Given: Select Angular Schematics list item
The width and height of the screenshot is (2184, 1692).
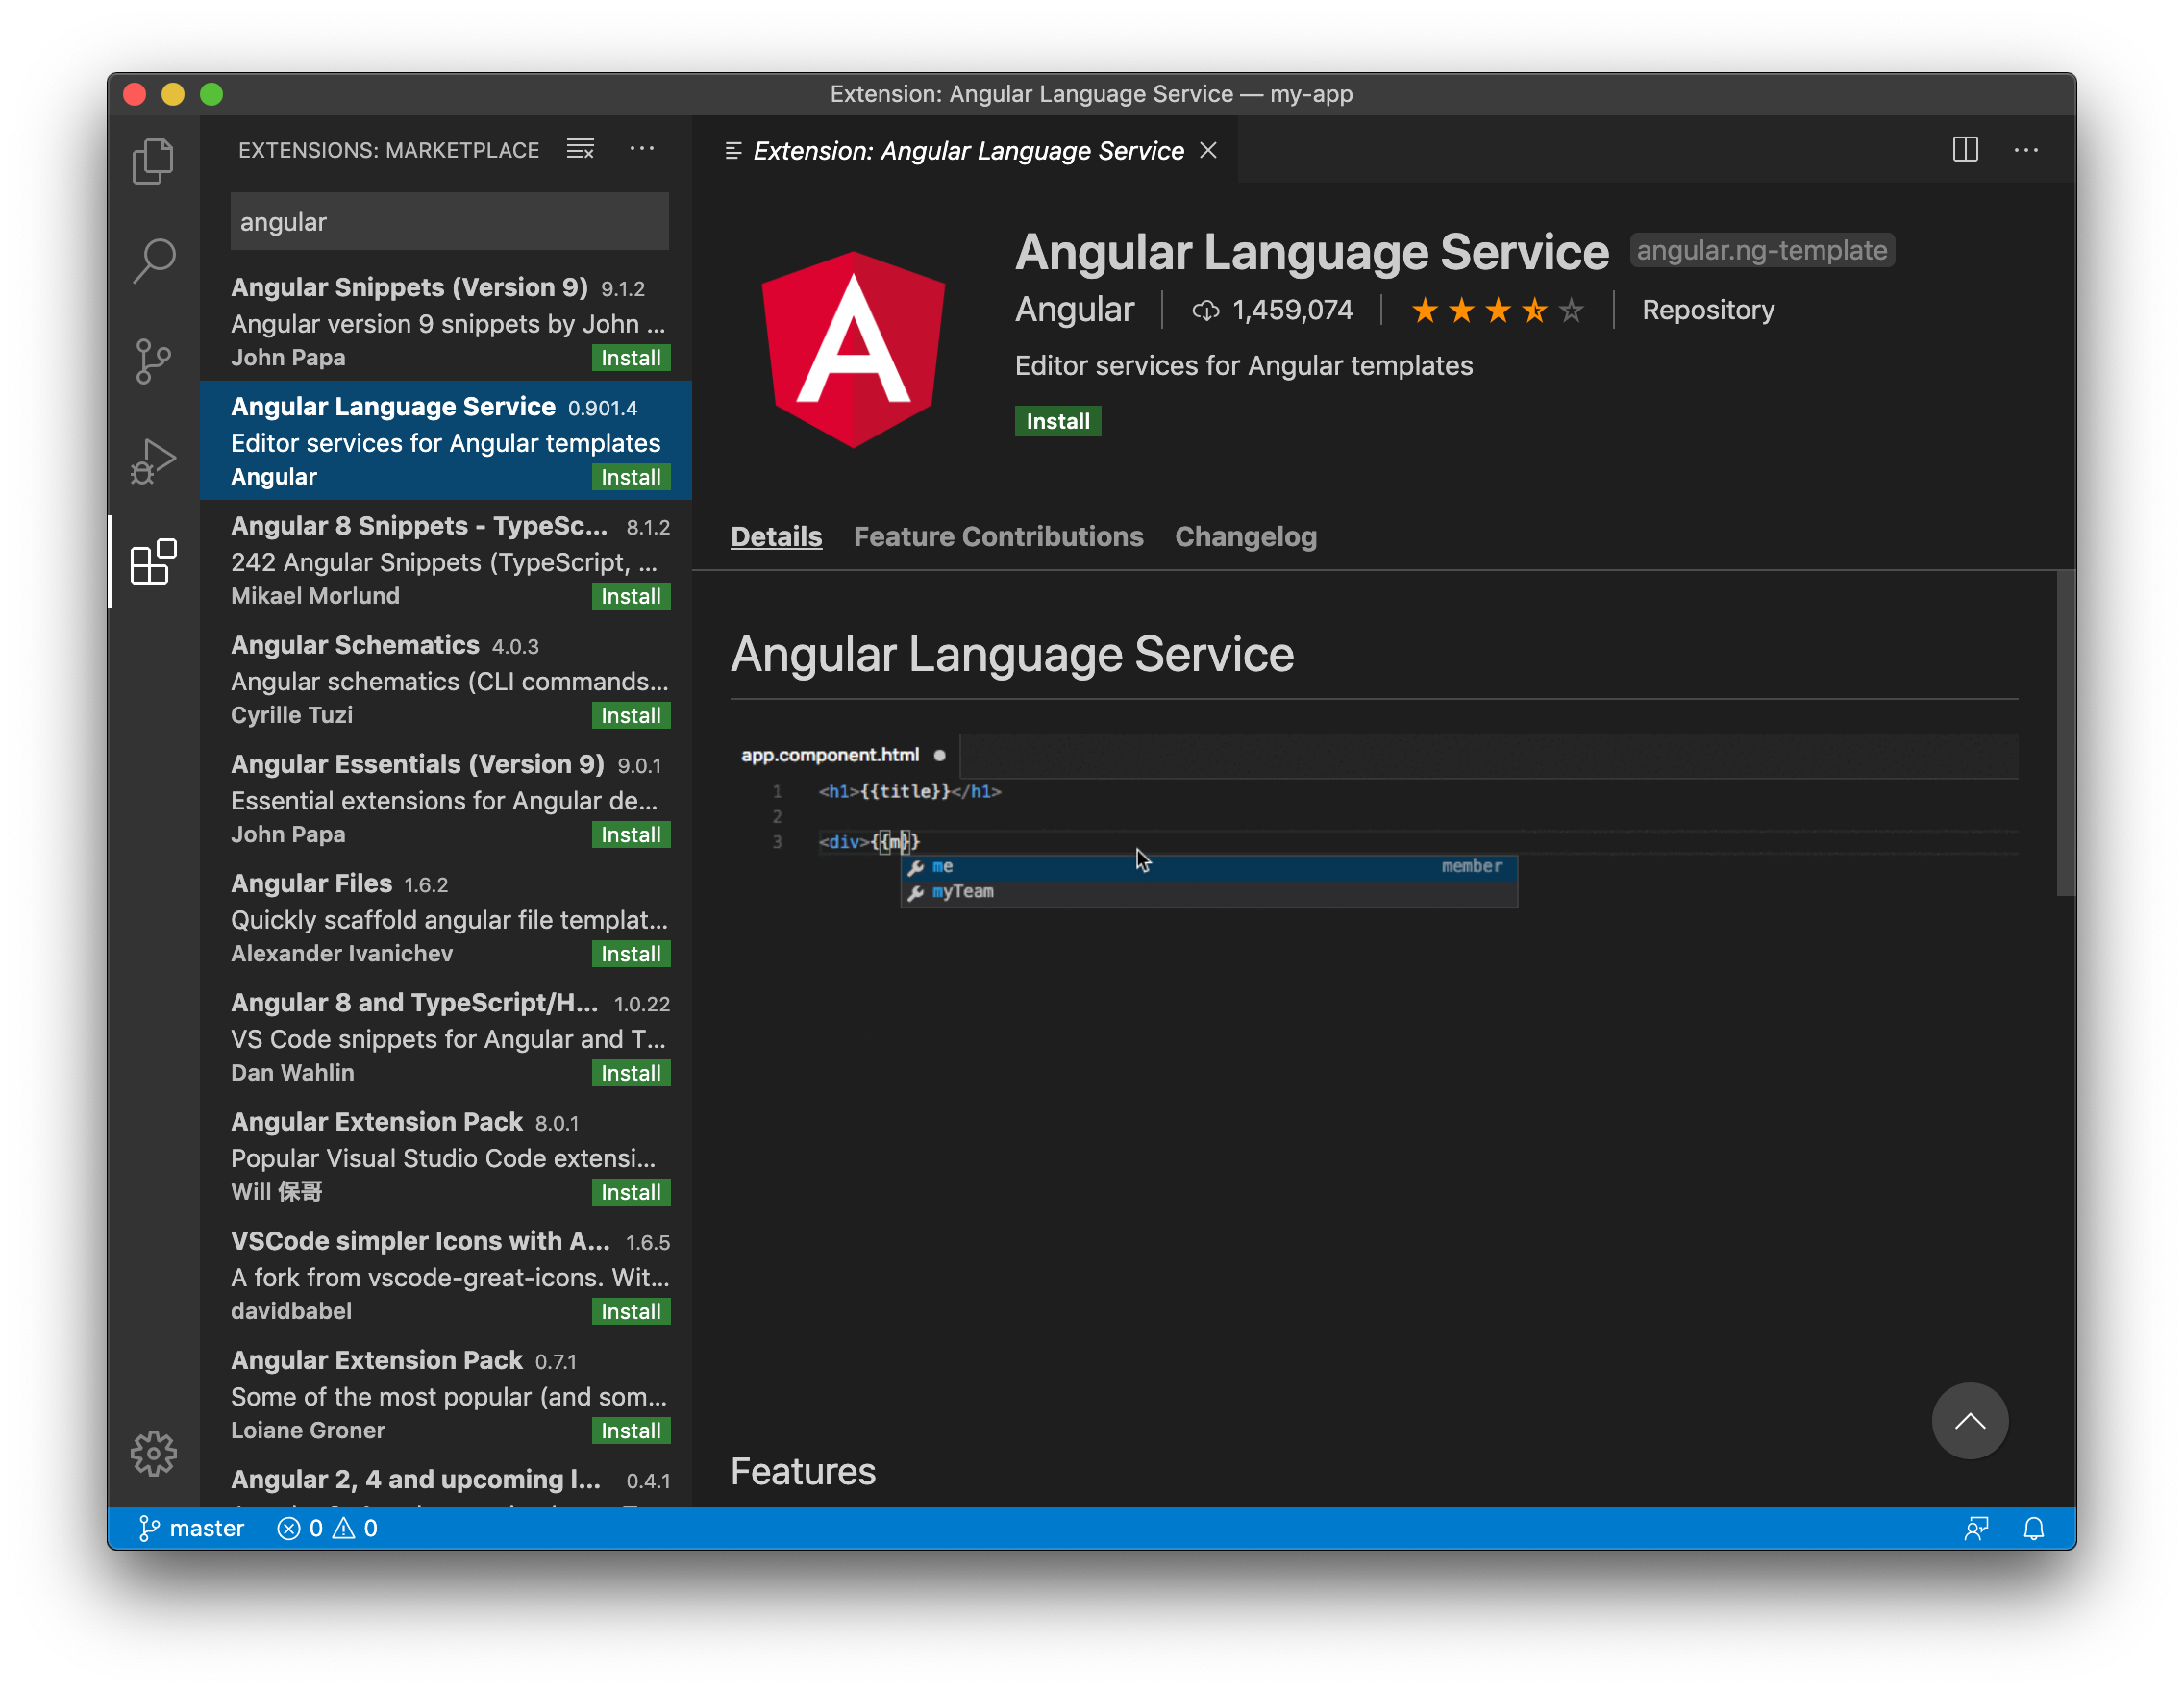Looking at the screenshot, I should click(446, 678).
